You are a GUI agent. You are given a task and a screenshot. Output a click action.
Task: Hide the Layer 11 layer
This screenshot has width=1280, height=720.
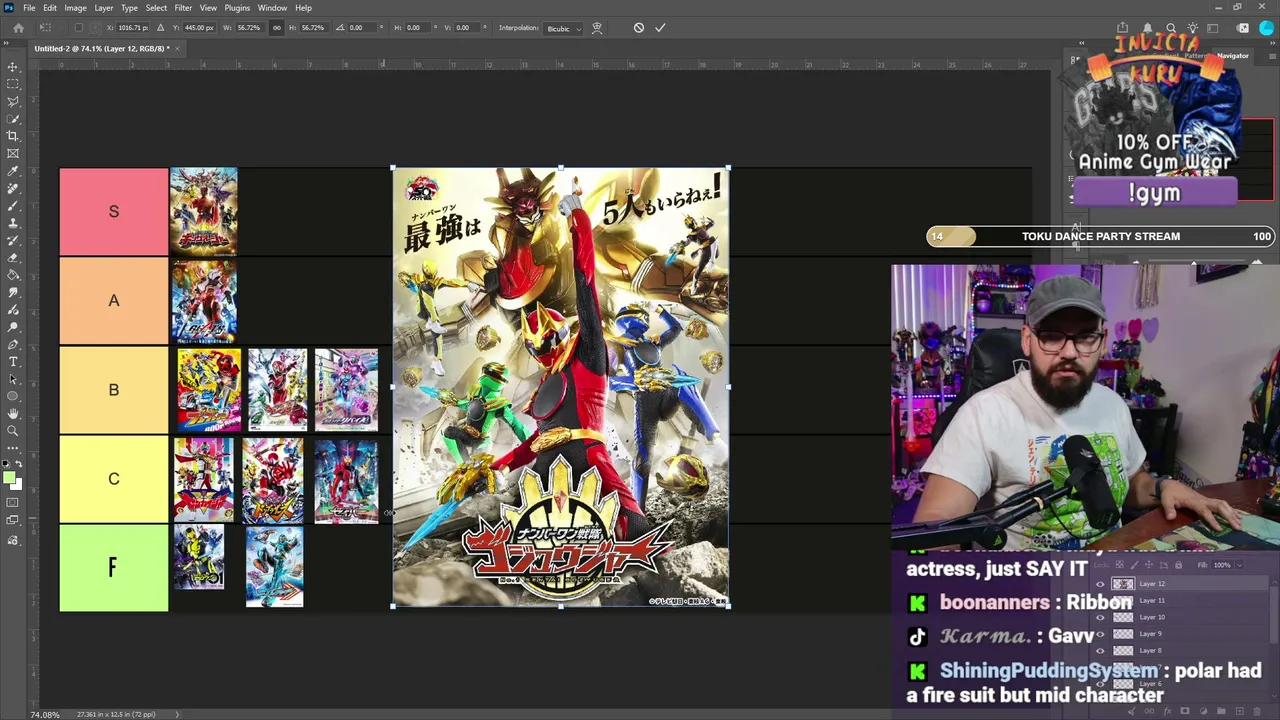click(x=1100, y=601)
